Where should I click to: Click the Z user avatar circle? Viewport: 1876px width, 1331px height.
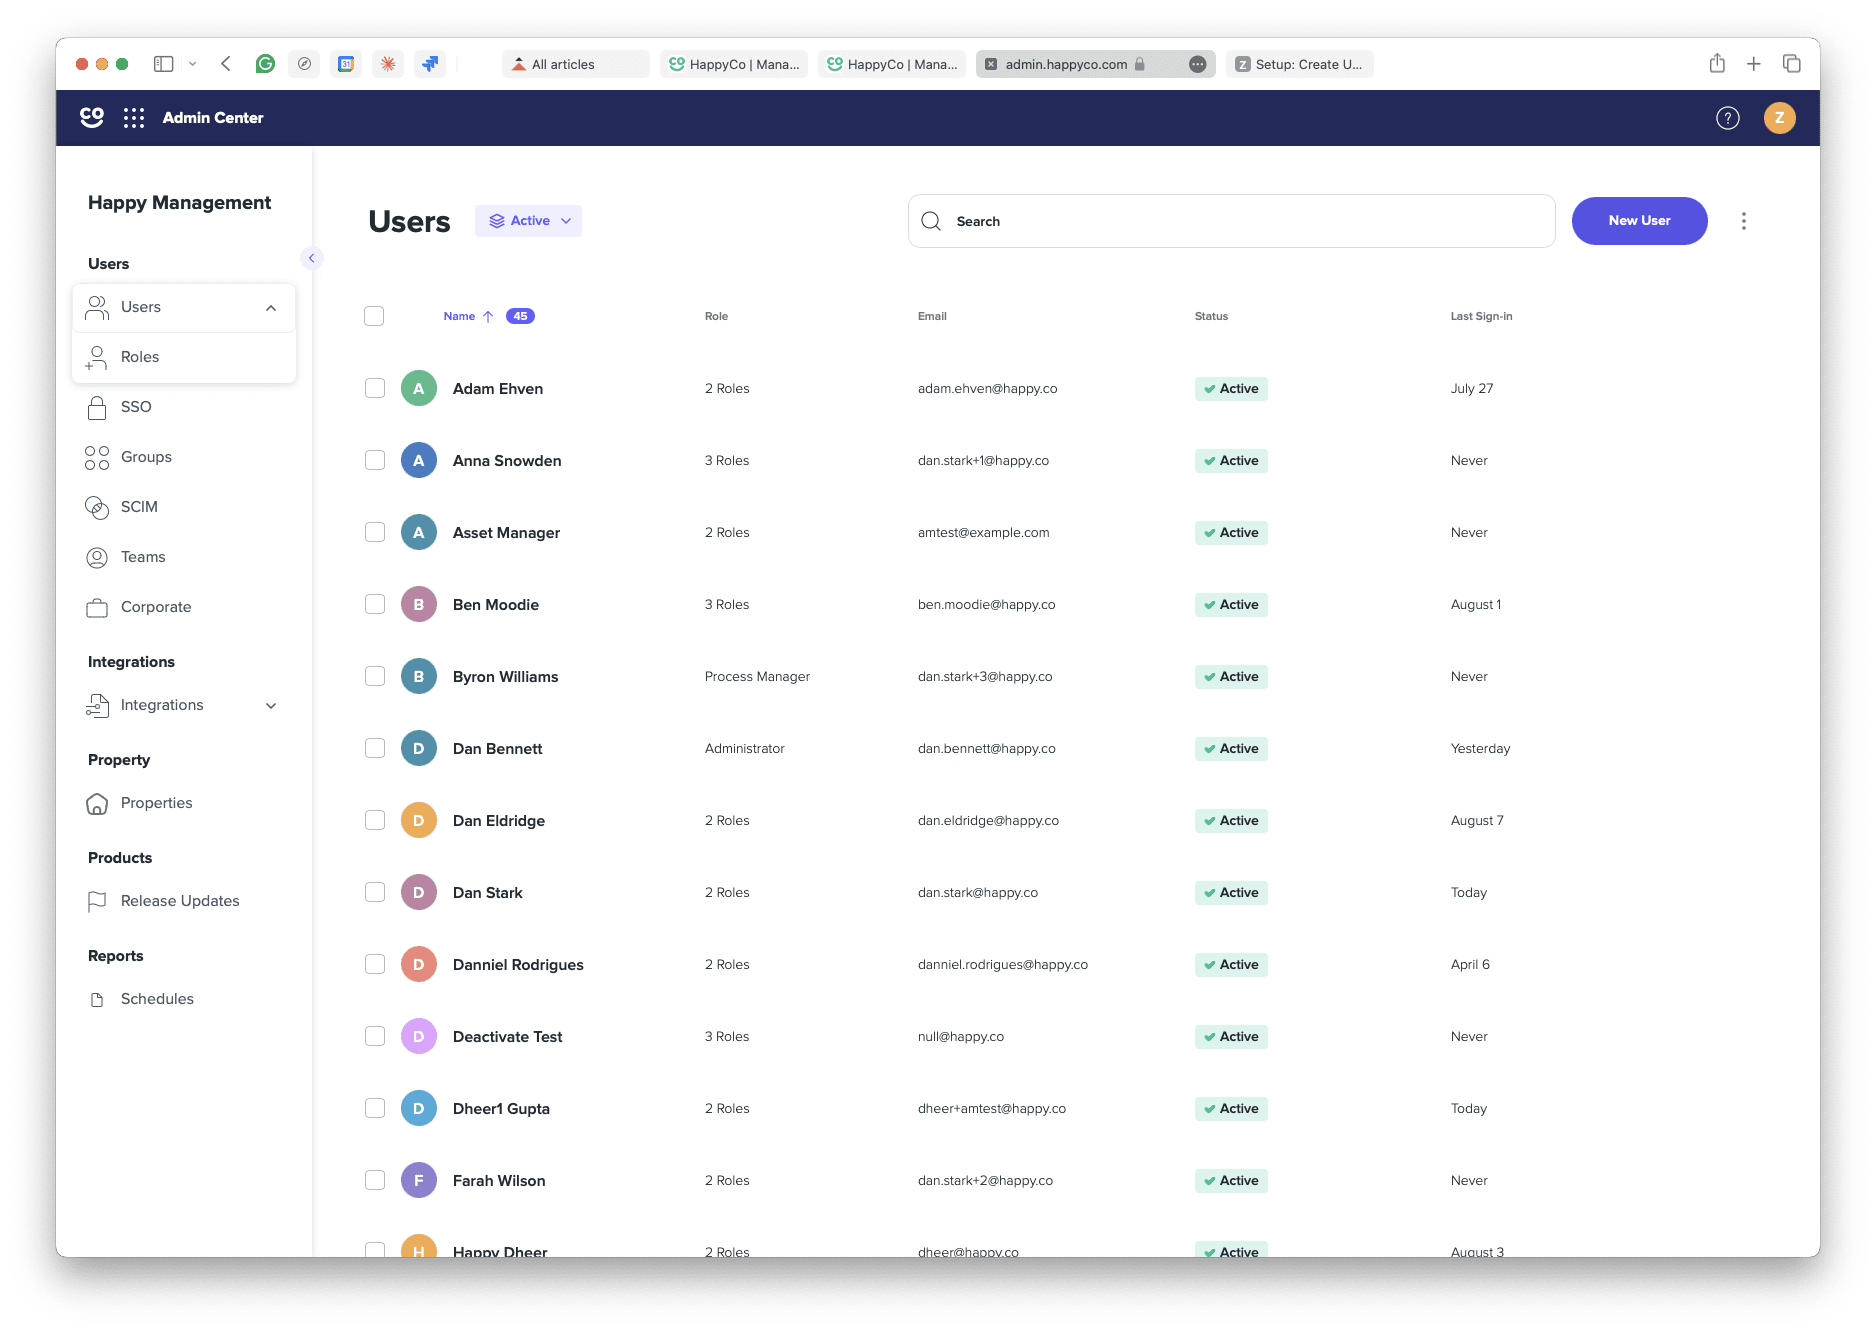[1779, 117]
